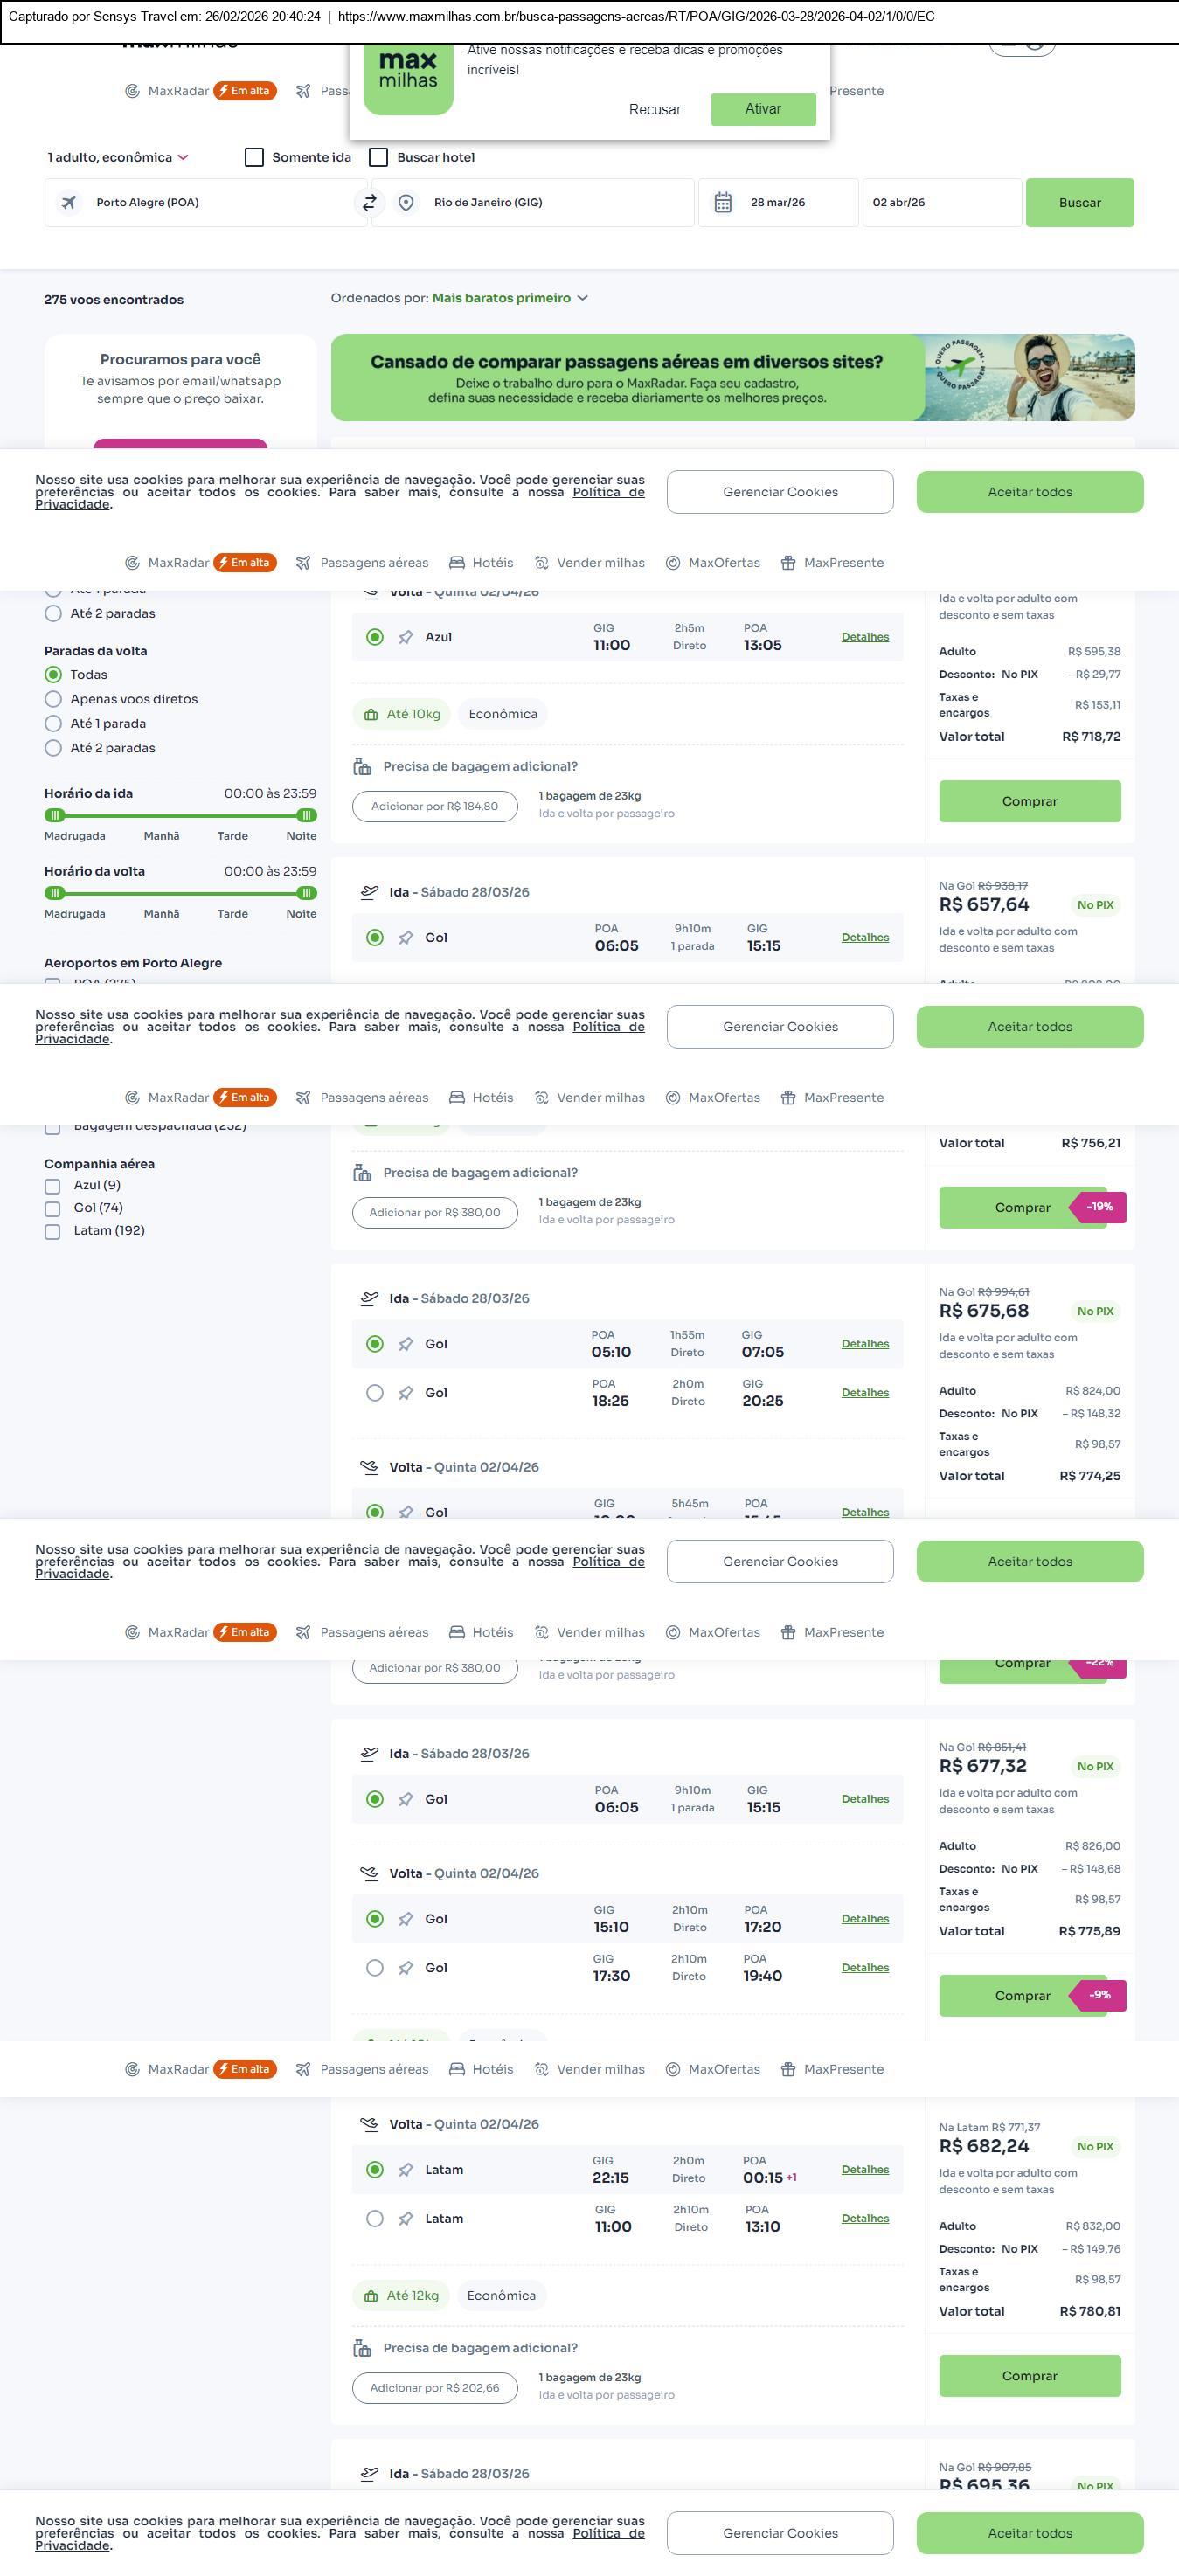The image size is (1179, 2576).
Task: Click the calendar icon by departure date
Action: coord(723,203)
